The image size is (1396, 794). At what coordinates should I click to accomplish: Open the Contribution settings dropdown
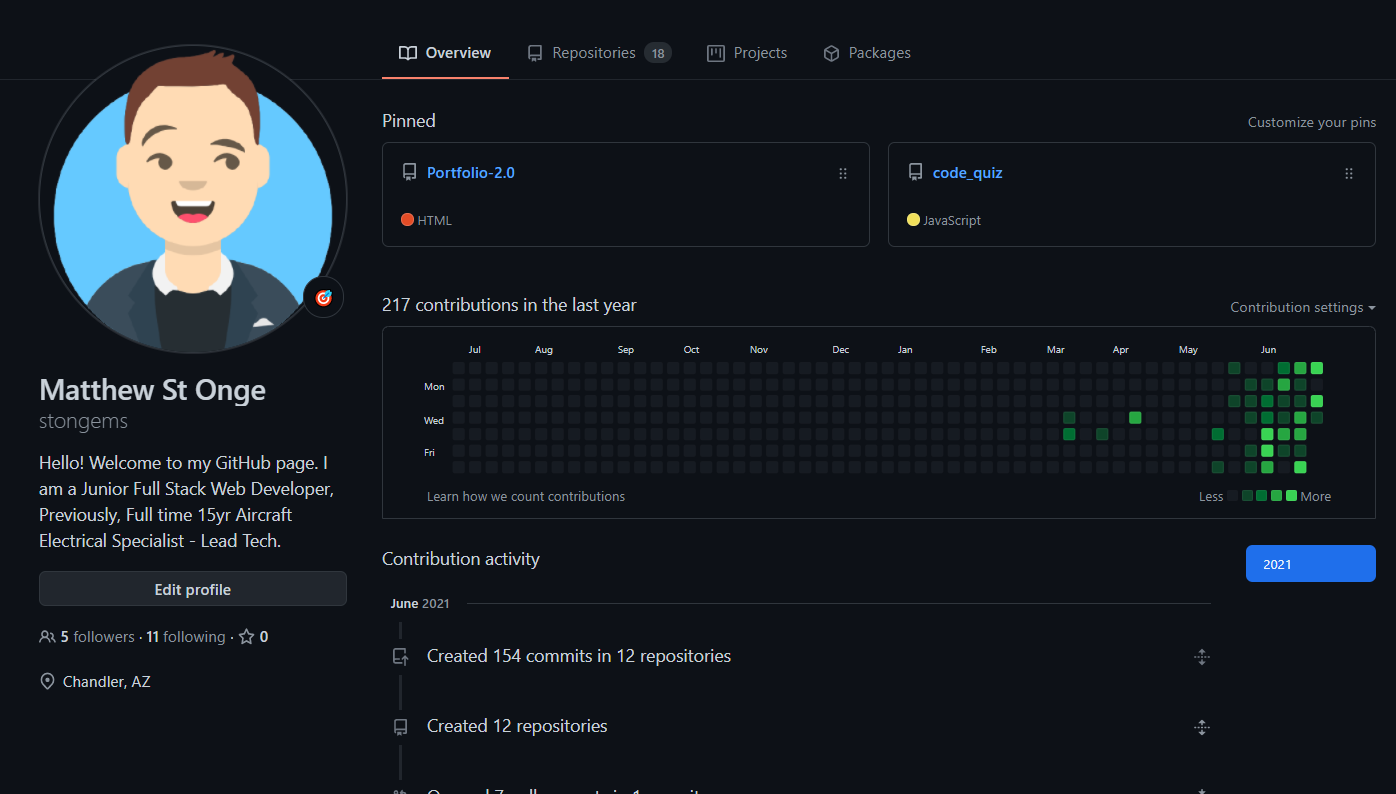tap(1302, 307)
